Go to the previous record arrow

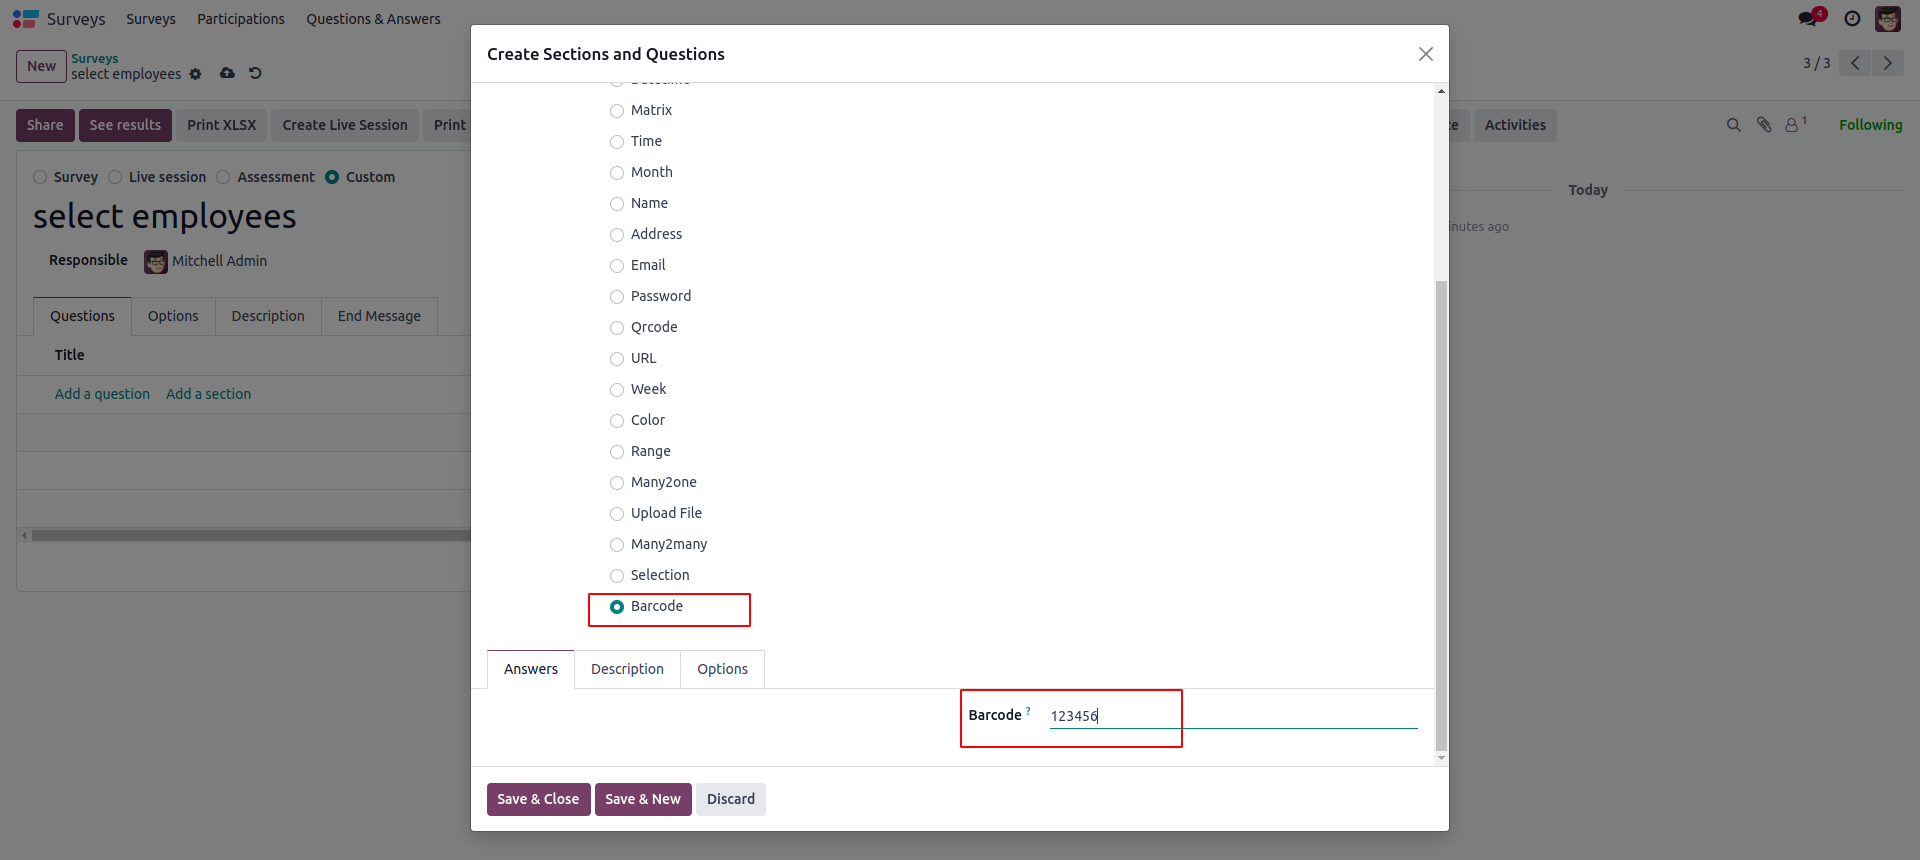[1855, 63]
